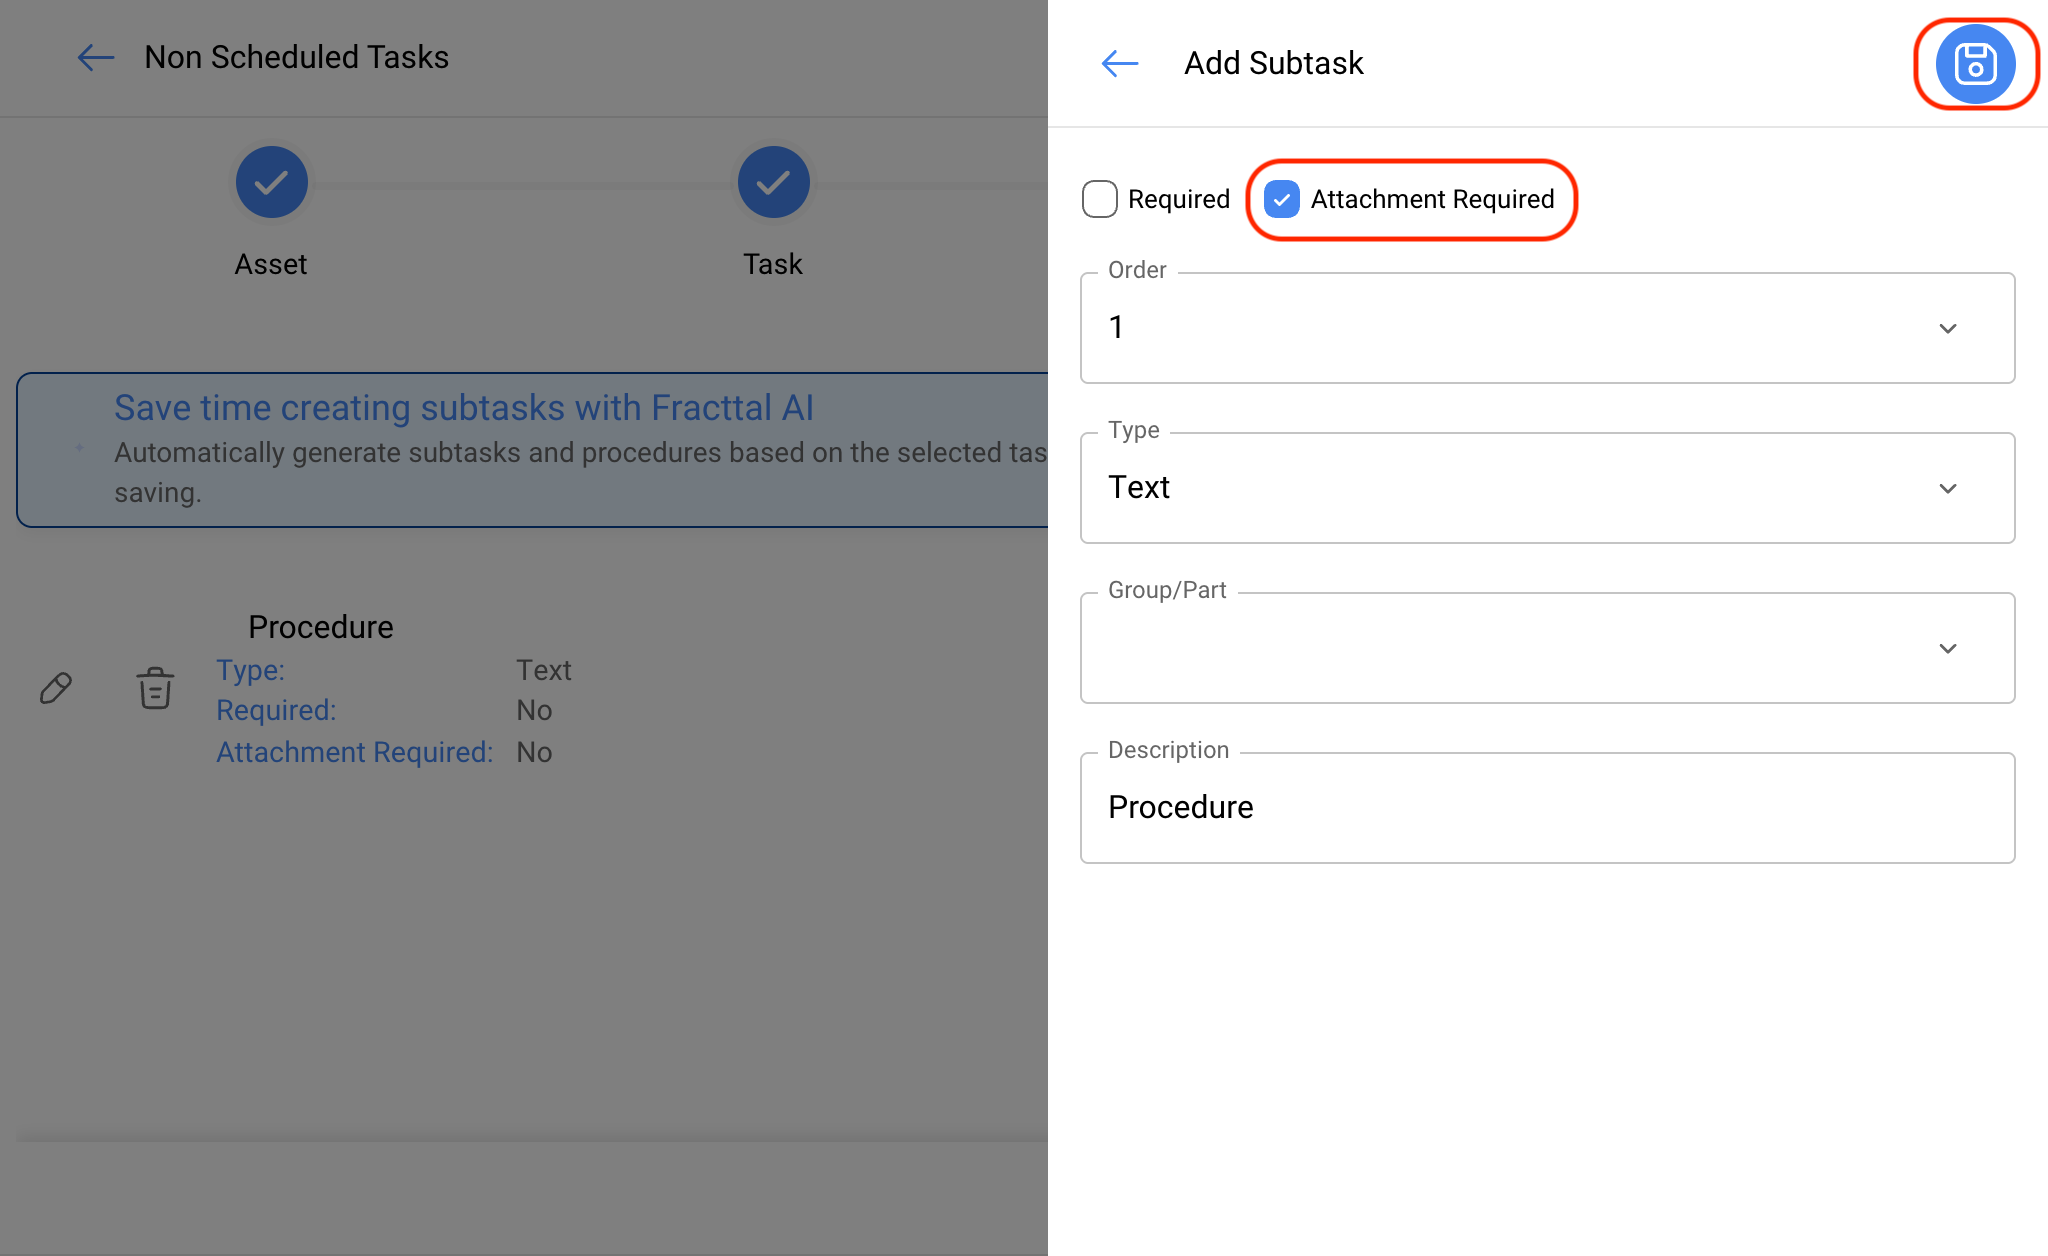Select the Procedure subtask title

tap(321, 627)
